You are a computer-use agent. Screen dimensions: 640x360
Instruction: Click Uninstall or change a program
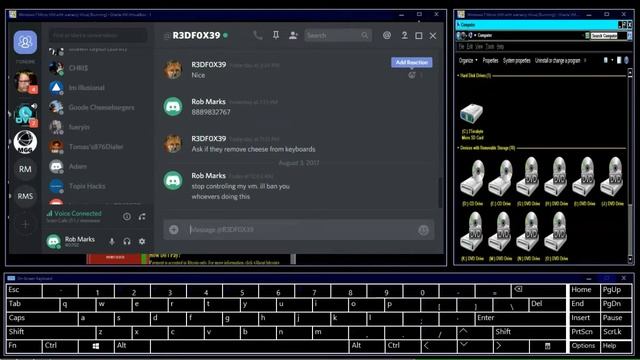pyautogui.click(x=557, y=60)
